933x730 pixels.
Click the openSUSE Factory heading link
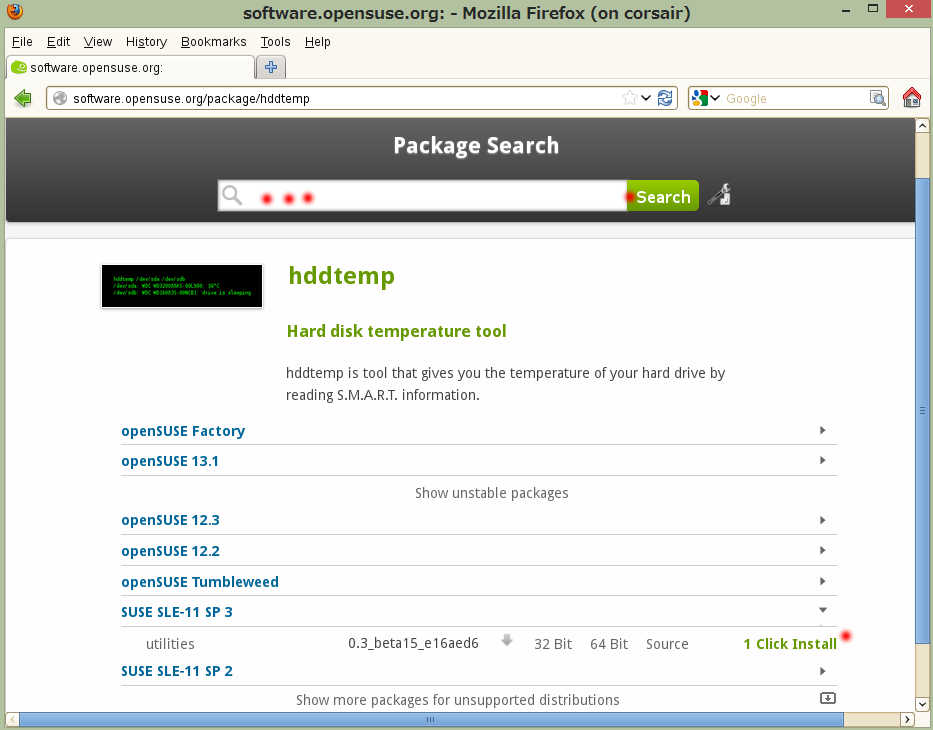(183, 431)
